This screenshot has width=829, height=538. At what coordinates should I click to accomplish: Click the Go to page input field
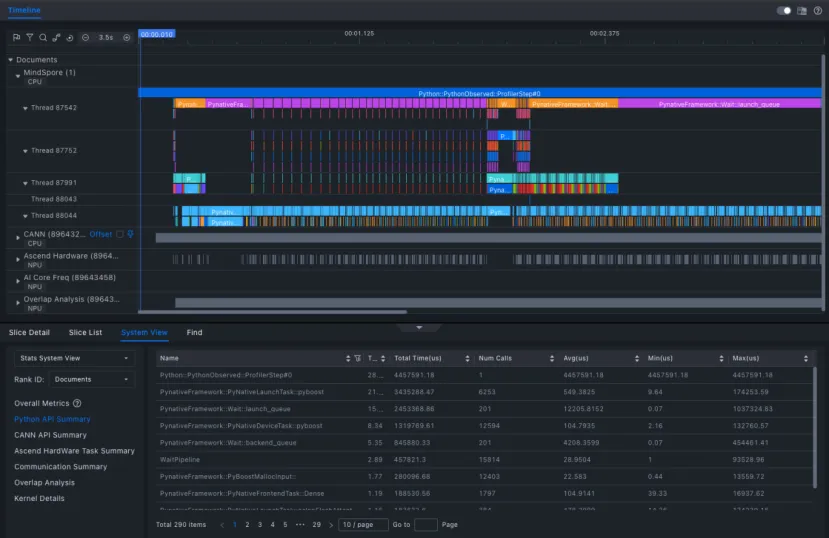425,524
